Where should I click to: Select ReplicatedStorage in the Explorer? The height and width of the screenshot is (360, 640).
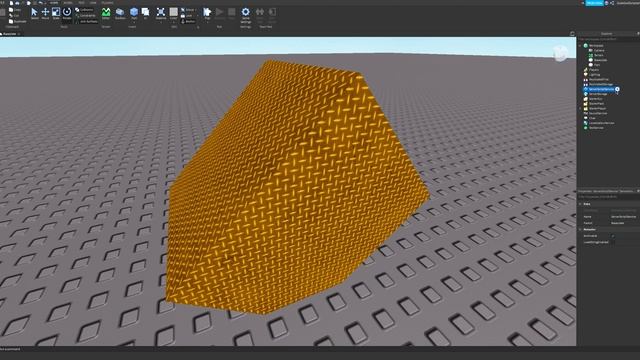pyautogui.click(x=601, y=84)
